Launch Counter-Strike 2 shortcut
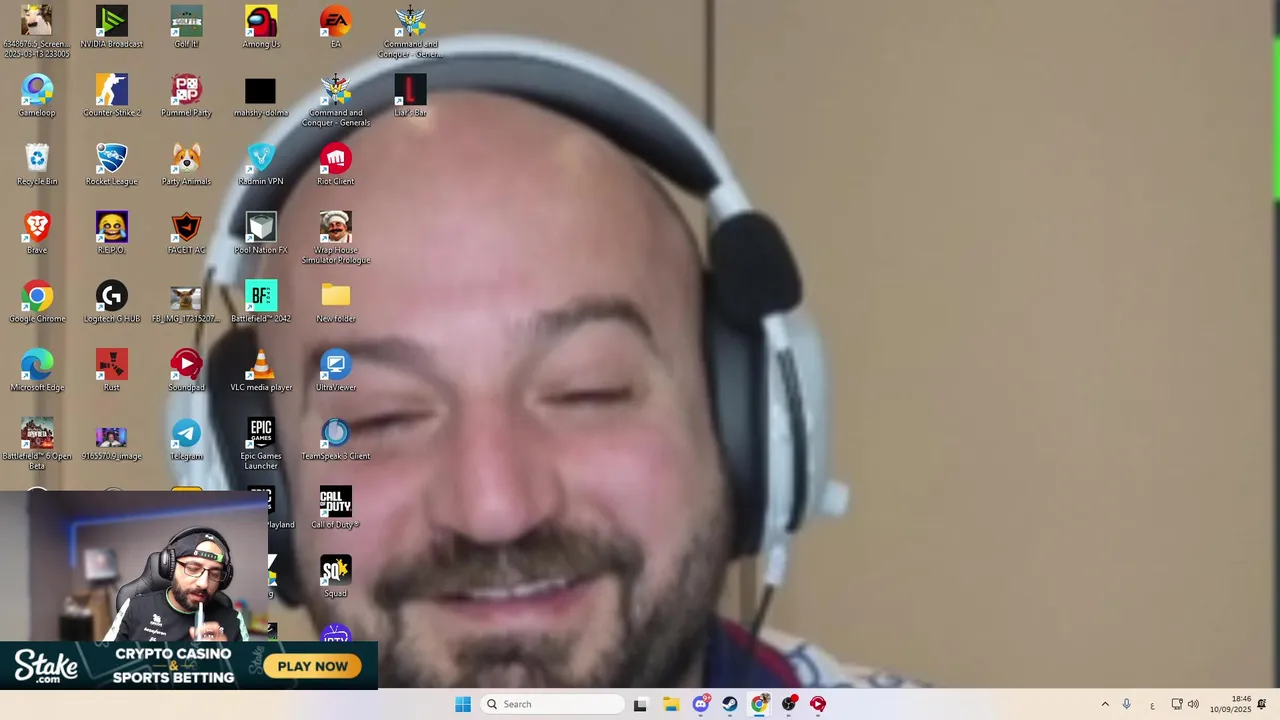 [111, 96]
